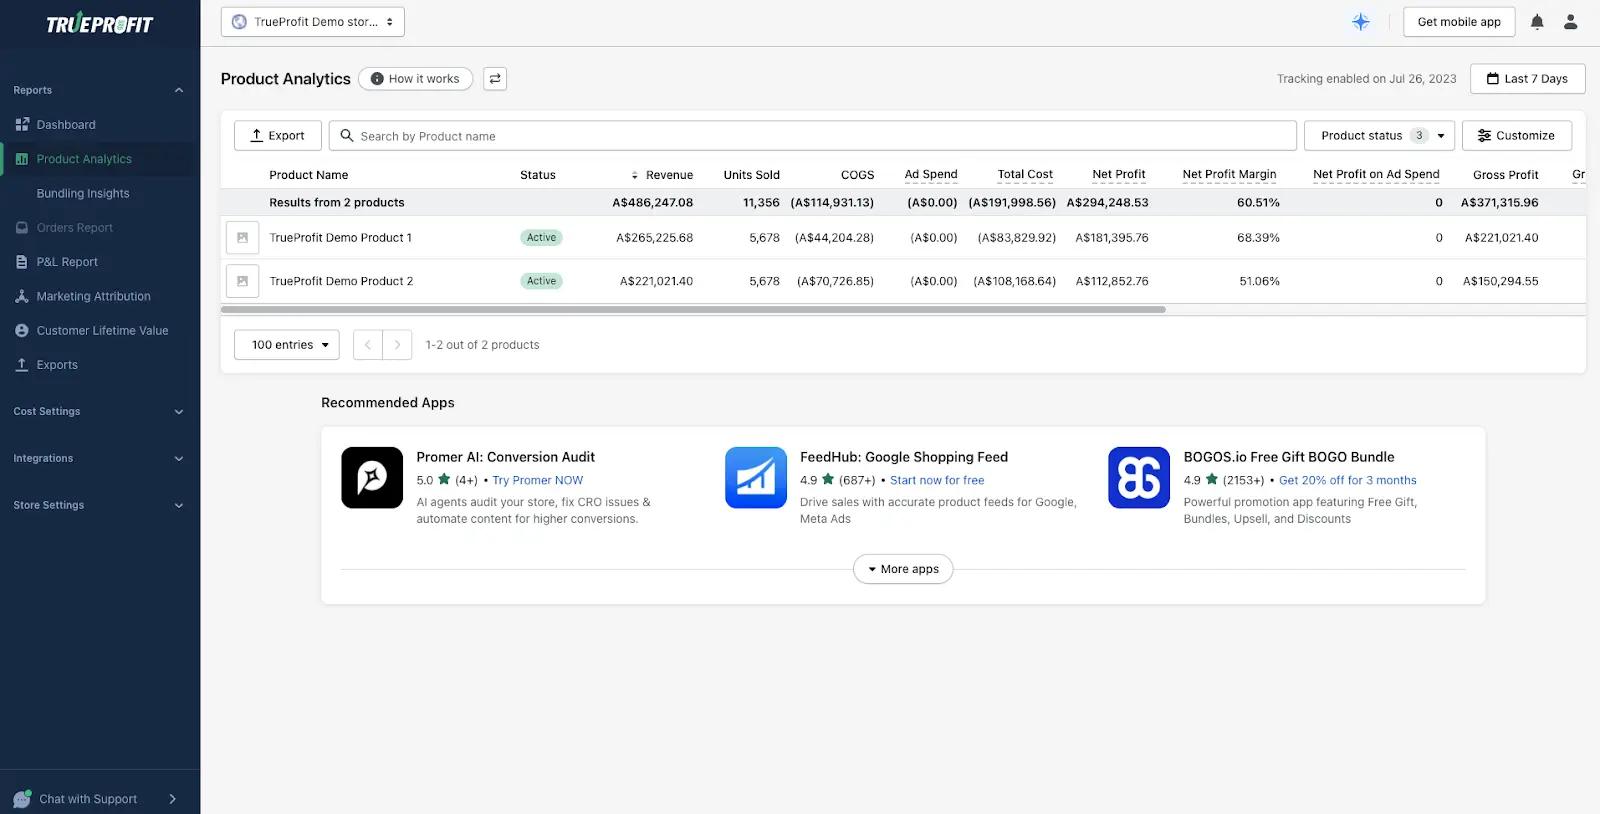Viewport: 1600px width, 814px height.
Task: Click the Net Profit column header
Action: (1119, 175)
